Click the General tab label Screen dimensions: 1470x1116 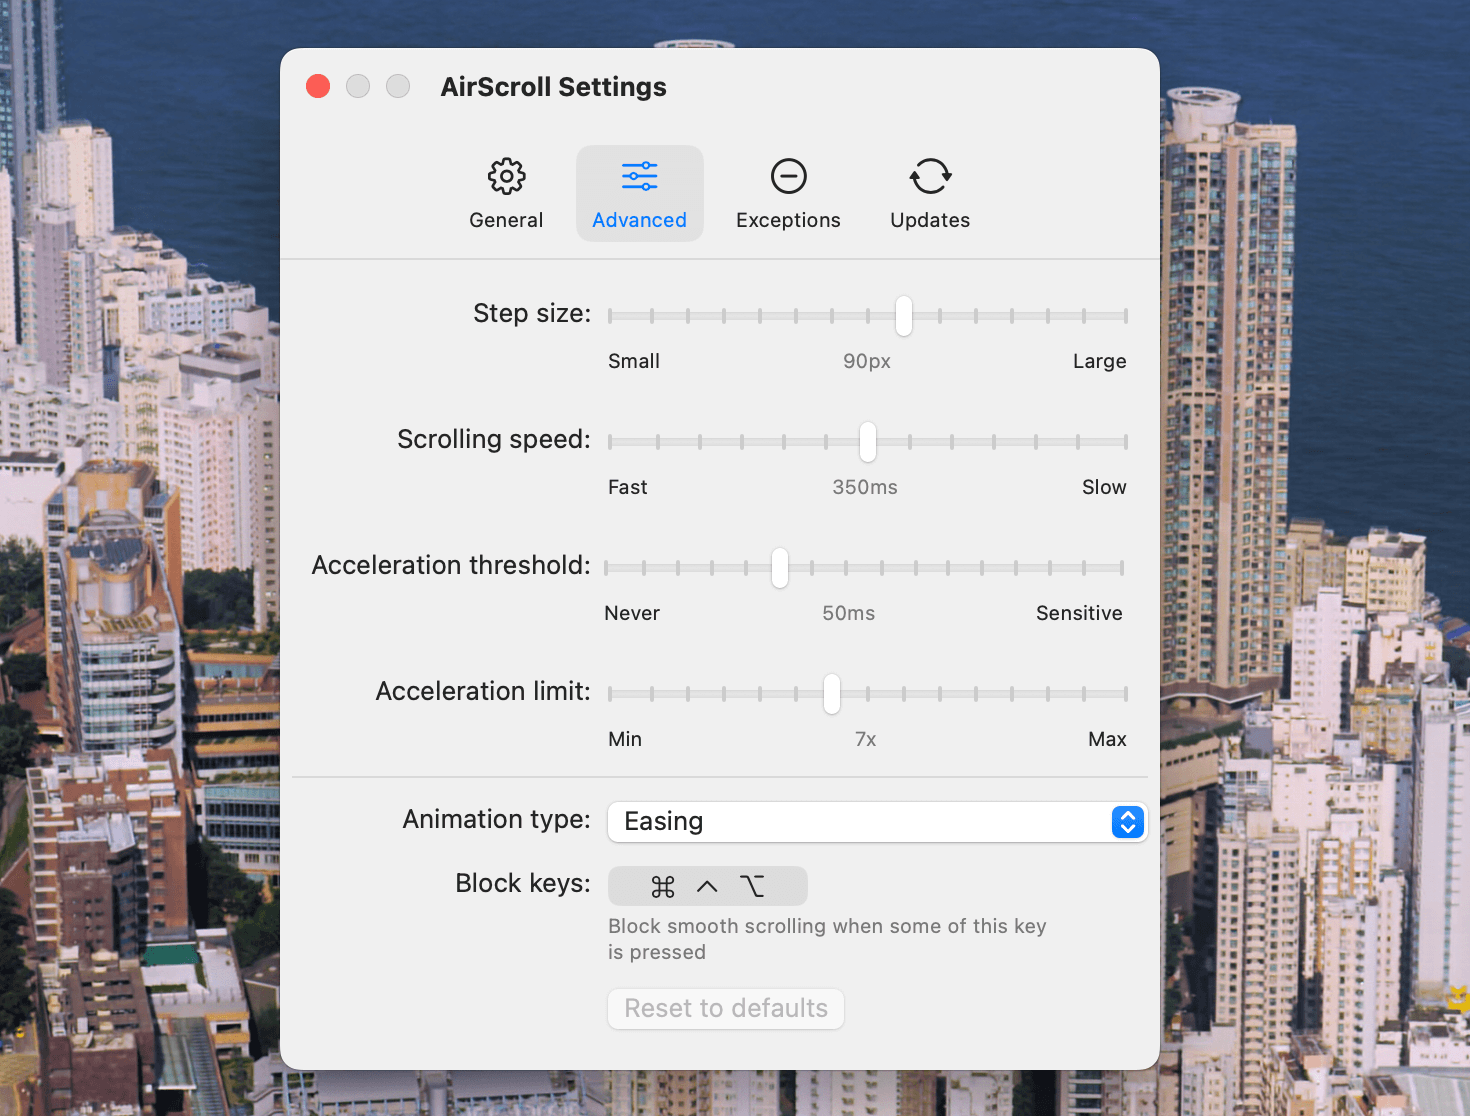pos(506,220)
